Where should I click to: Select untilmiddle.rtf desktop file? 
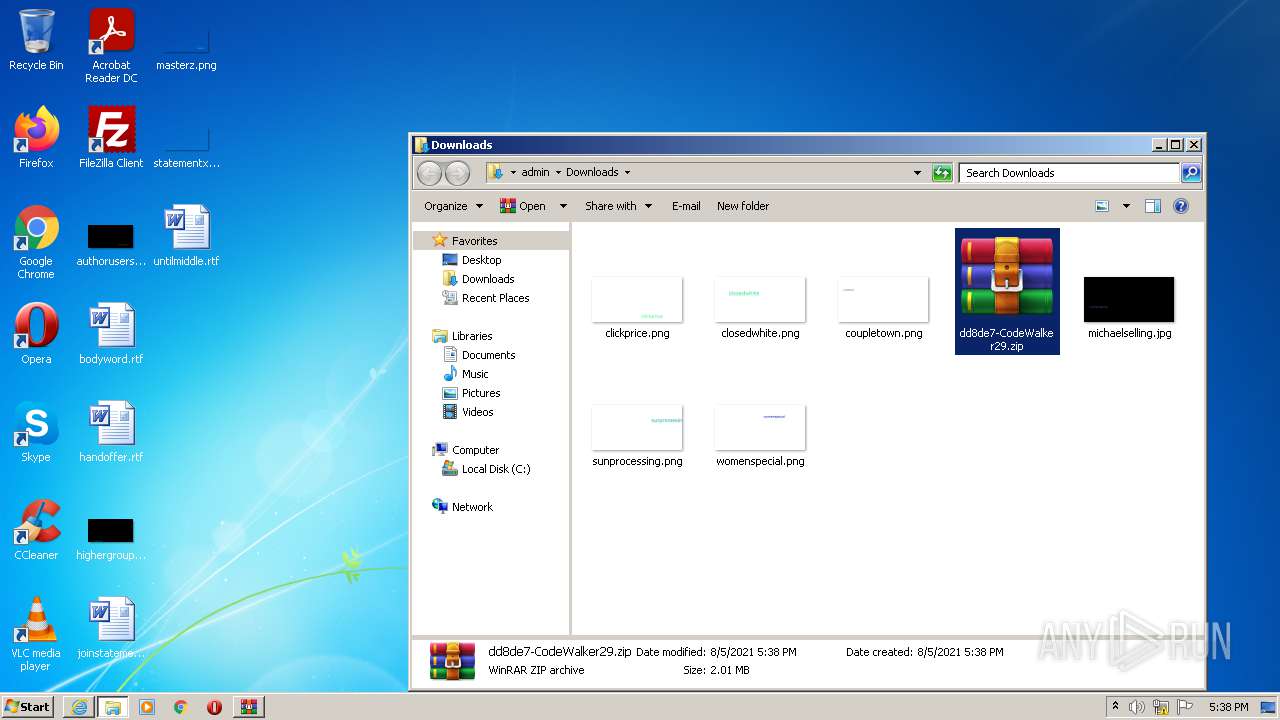click(x=186, y=235)
